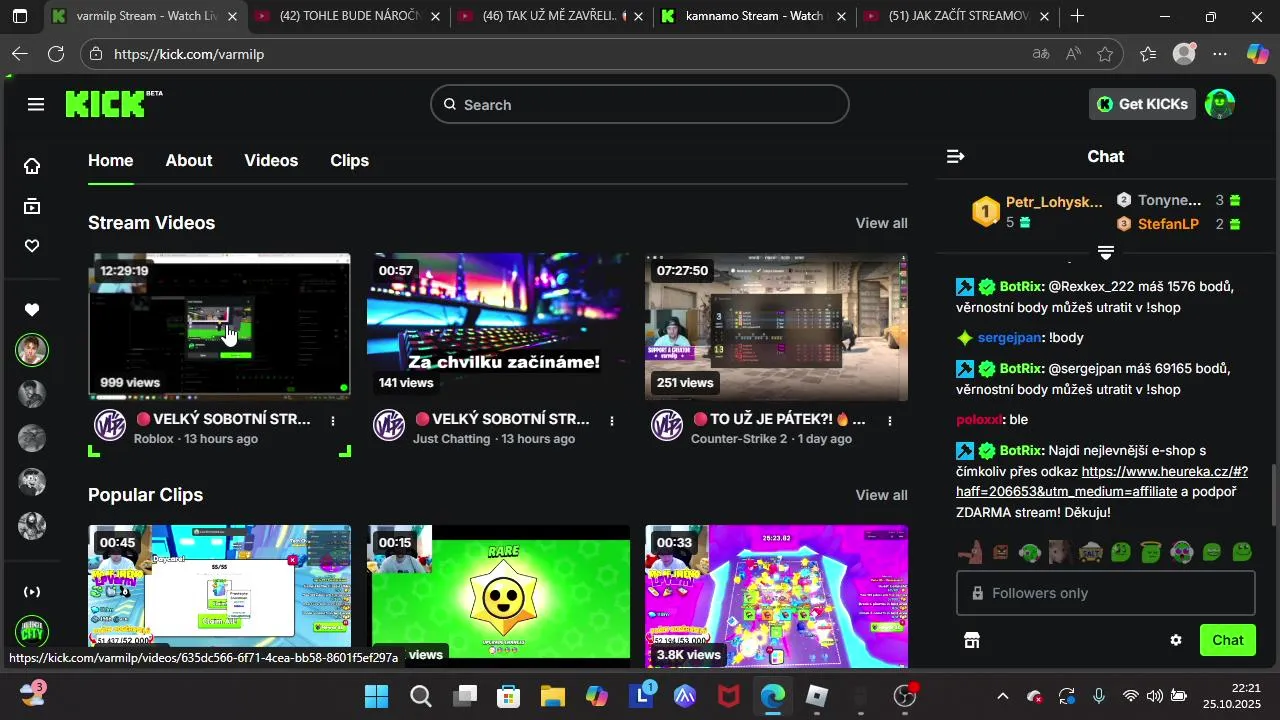
Task: Open chat settings gear icon
Action: pos(1176,640)
